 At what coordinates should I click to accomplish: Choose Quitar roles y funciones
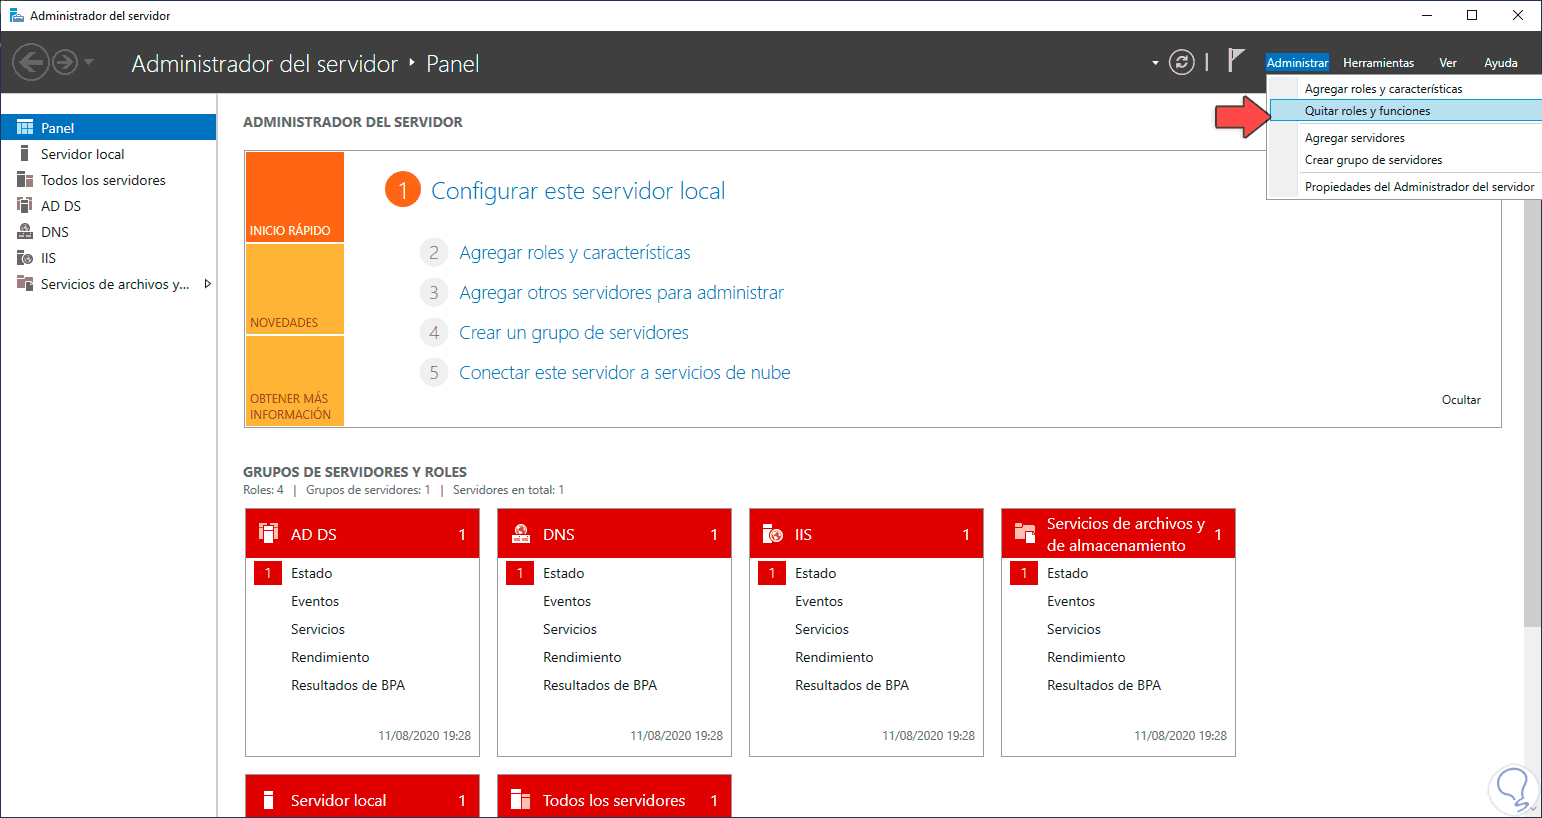pyautogui.click(x=1405, y=111)
